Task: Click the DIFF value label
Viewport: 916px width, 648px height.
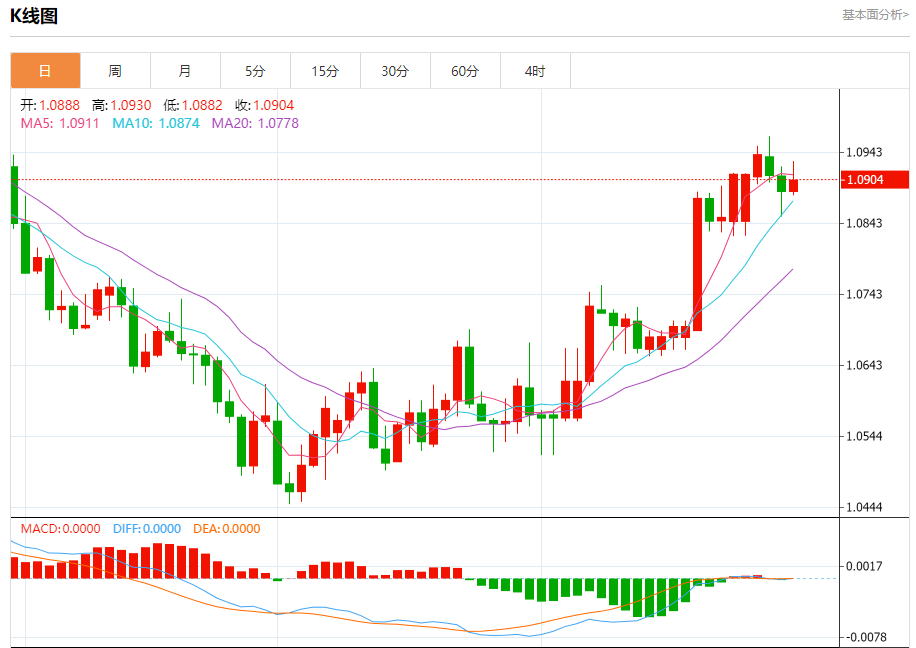Action: coord(147,529)
